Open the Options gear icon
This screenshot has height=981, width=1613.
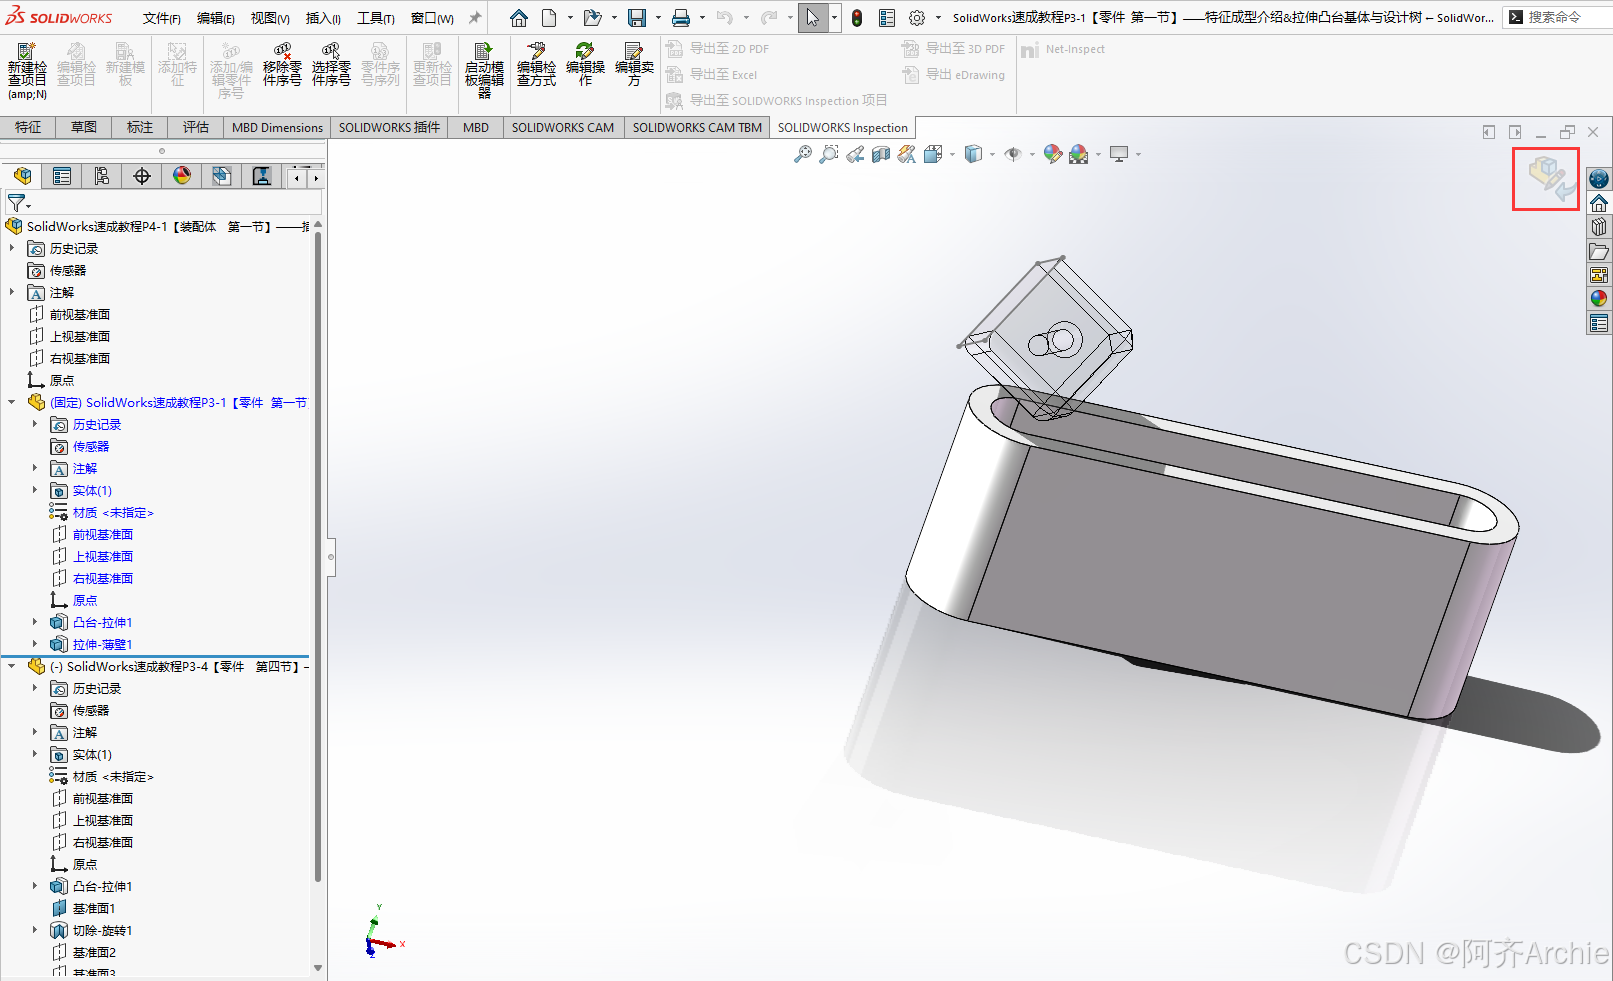pyautogui.click(x=917, y=18)
